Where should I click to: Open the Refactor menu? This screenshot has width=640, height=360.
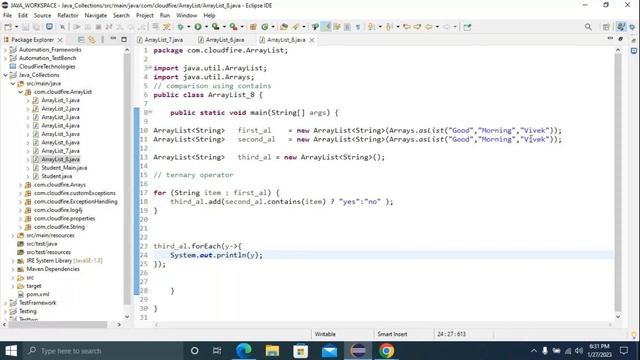point(68,16)
